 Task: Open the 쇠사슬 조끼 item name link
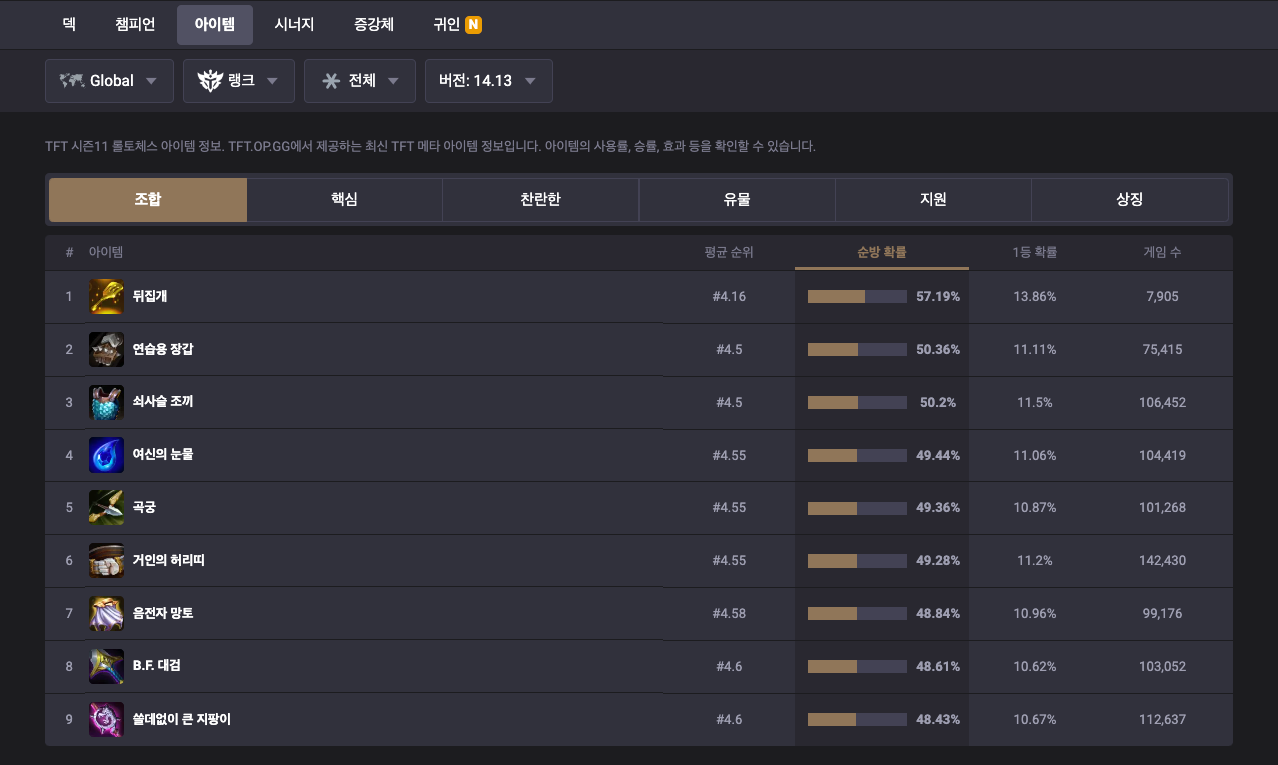(x=163, y=402)
